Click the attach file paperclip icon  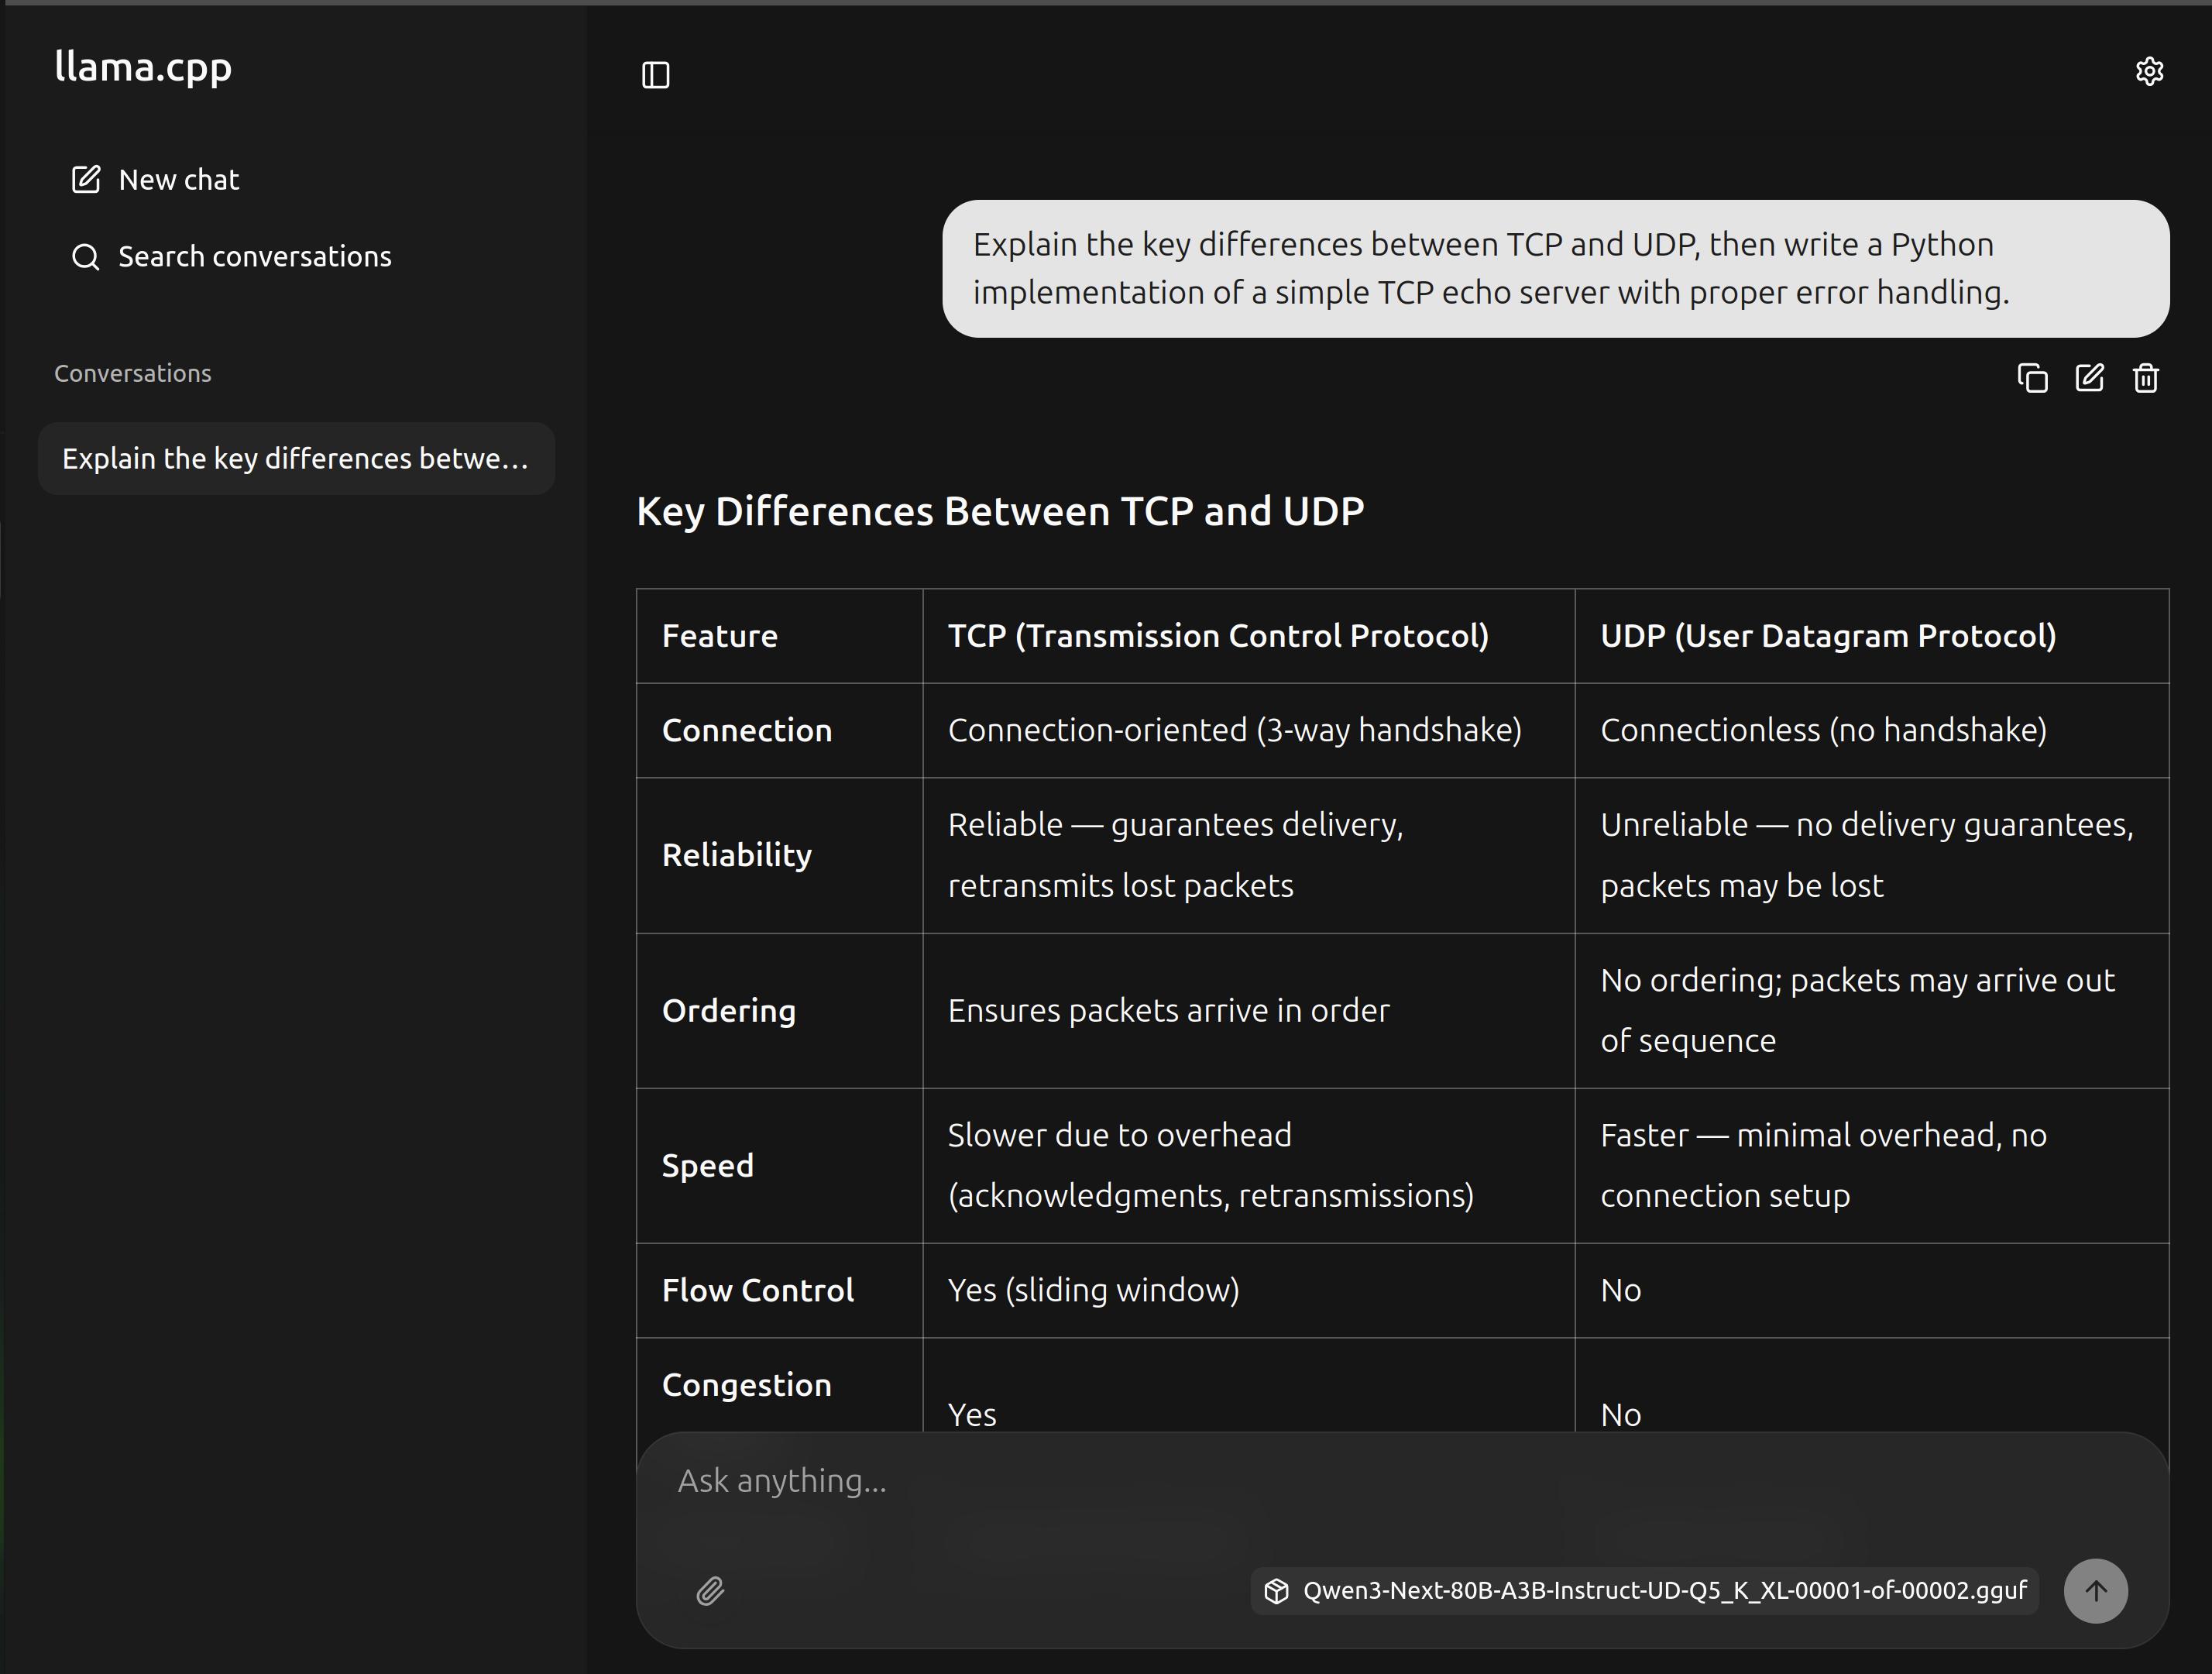(710, 1590)
